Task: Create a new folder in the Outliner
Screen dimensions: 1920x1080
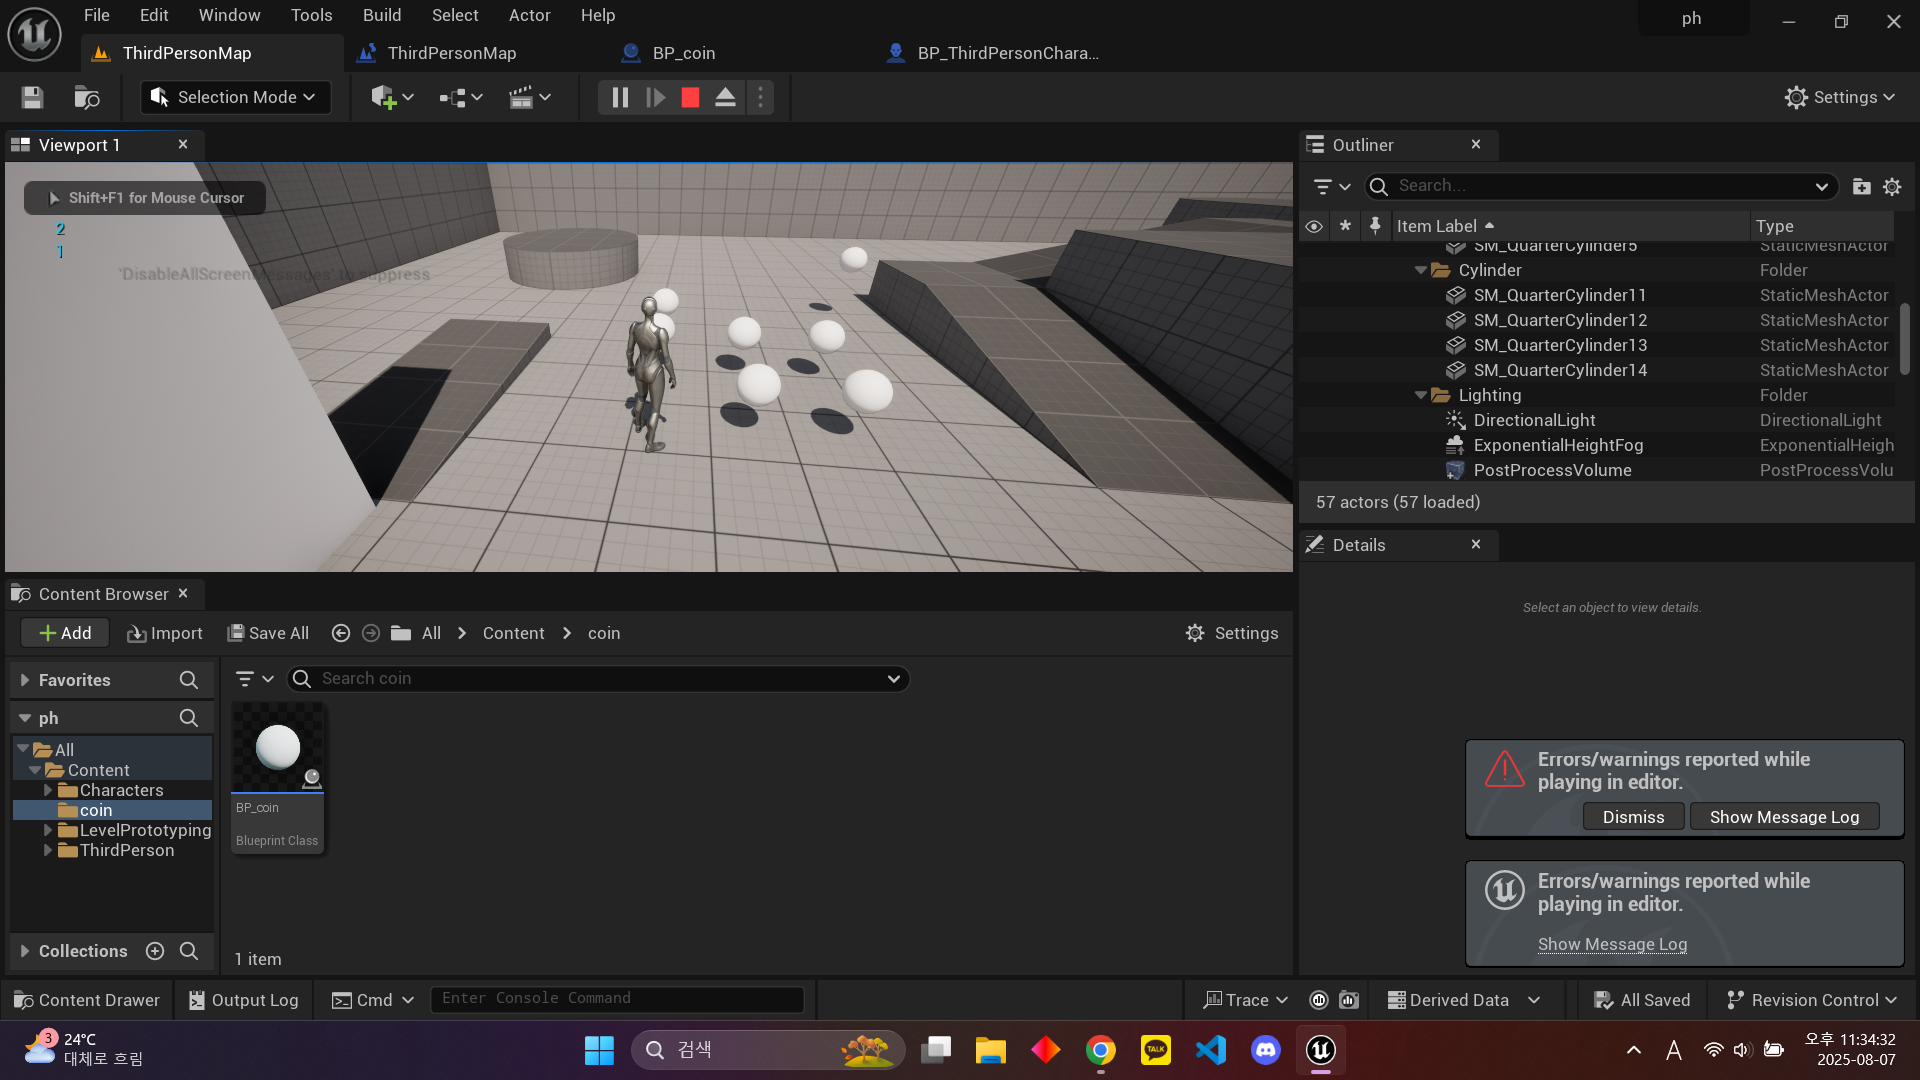Action: [x=1861, y=186]
